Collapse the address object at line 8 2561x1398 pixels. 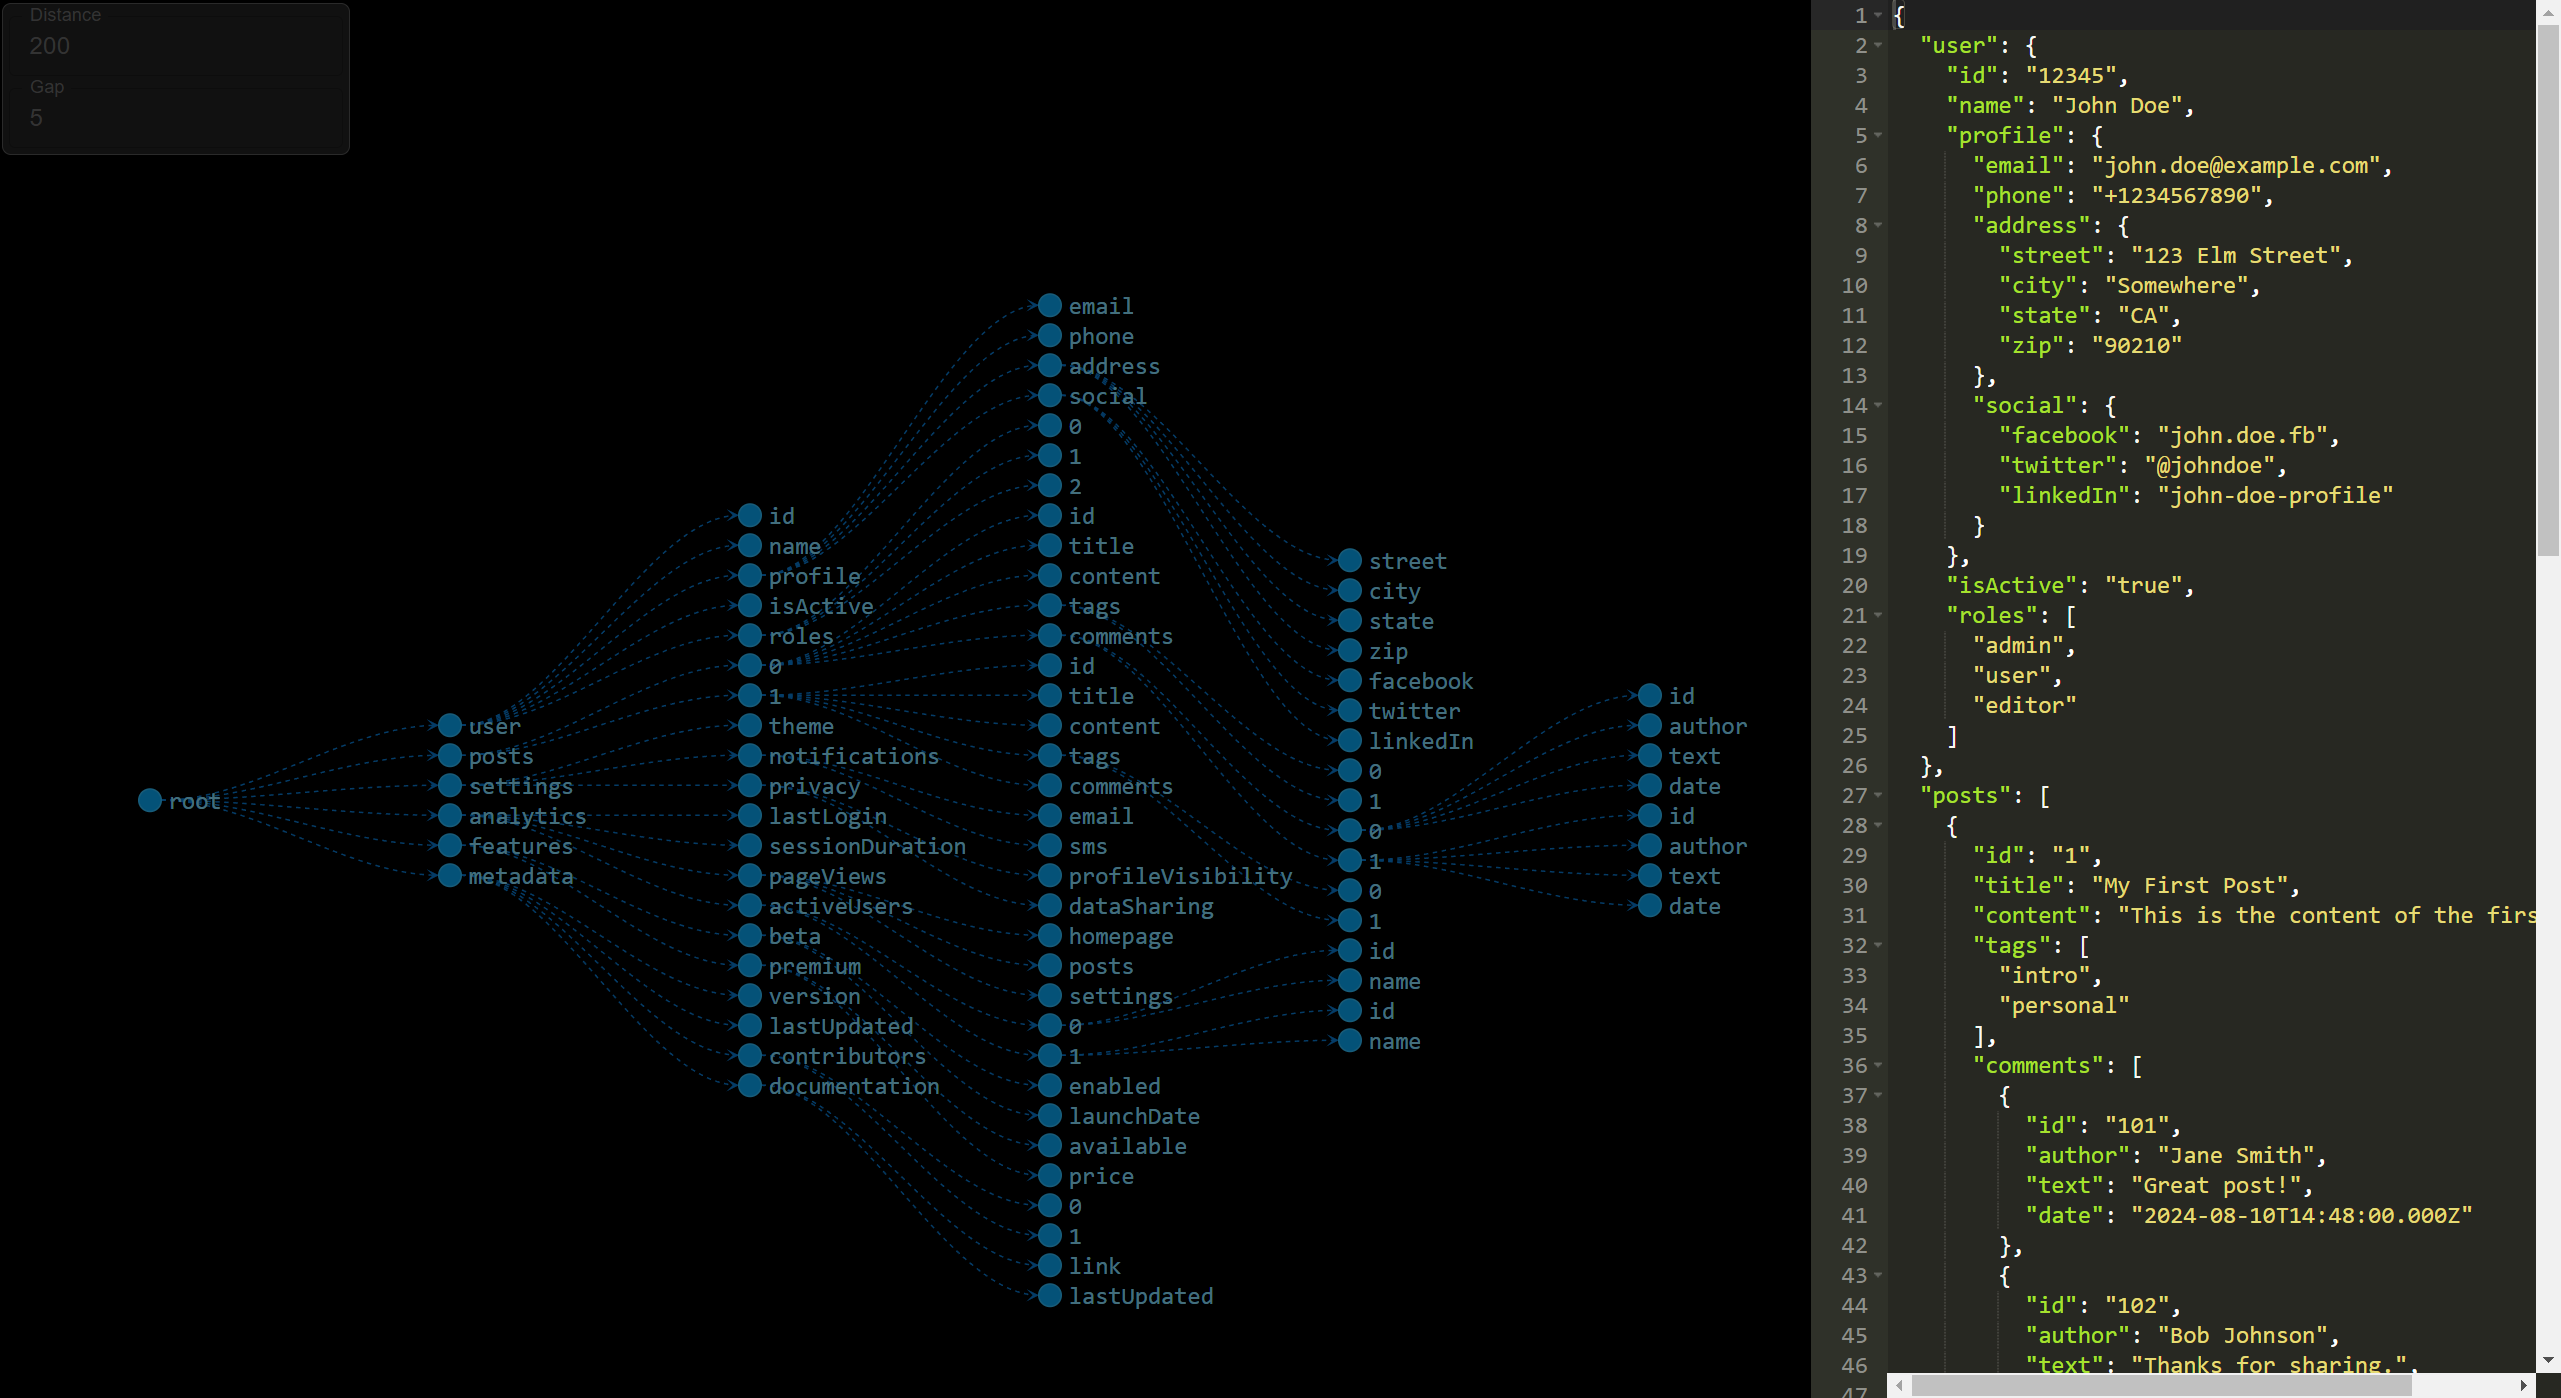(x=1880, y=226)
